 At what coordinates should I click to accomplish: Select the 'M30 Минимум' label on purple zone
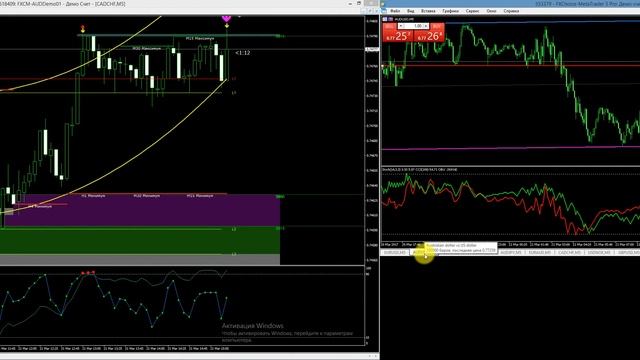point(147,196)
